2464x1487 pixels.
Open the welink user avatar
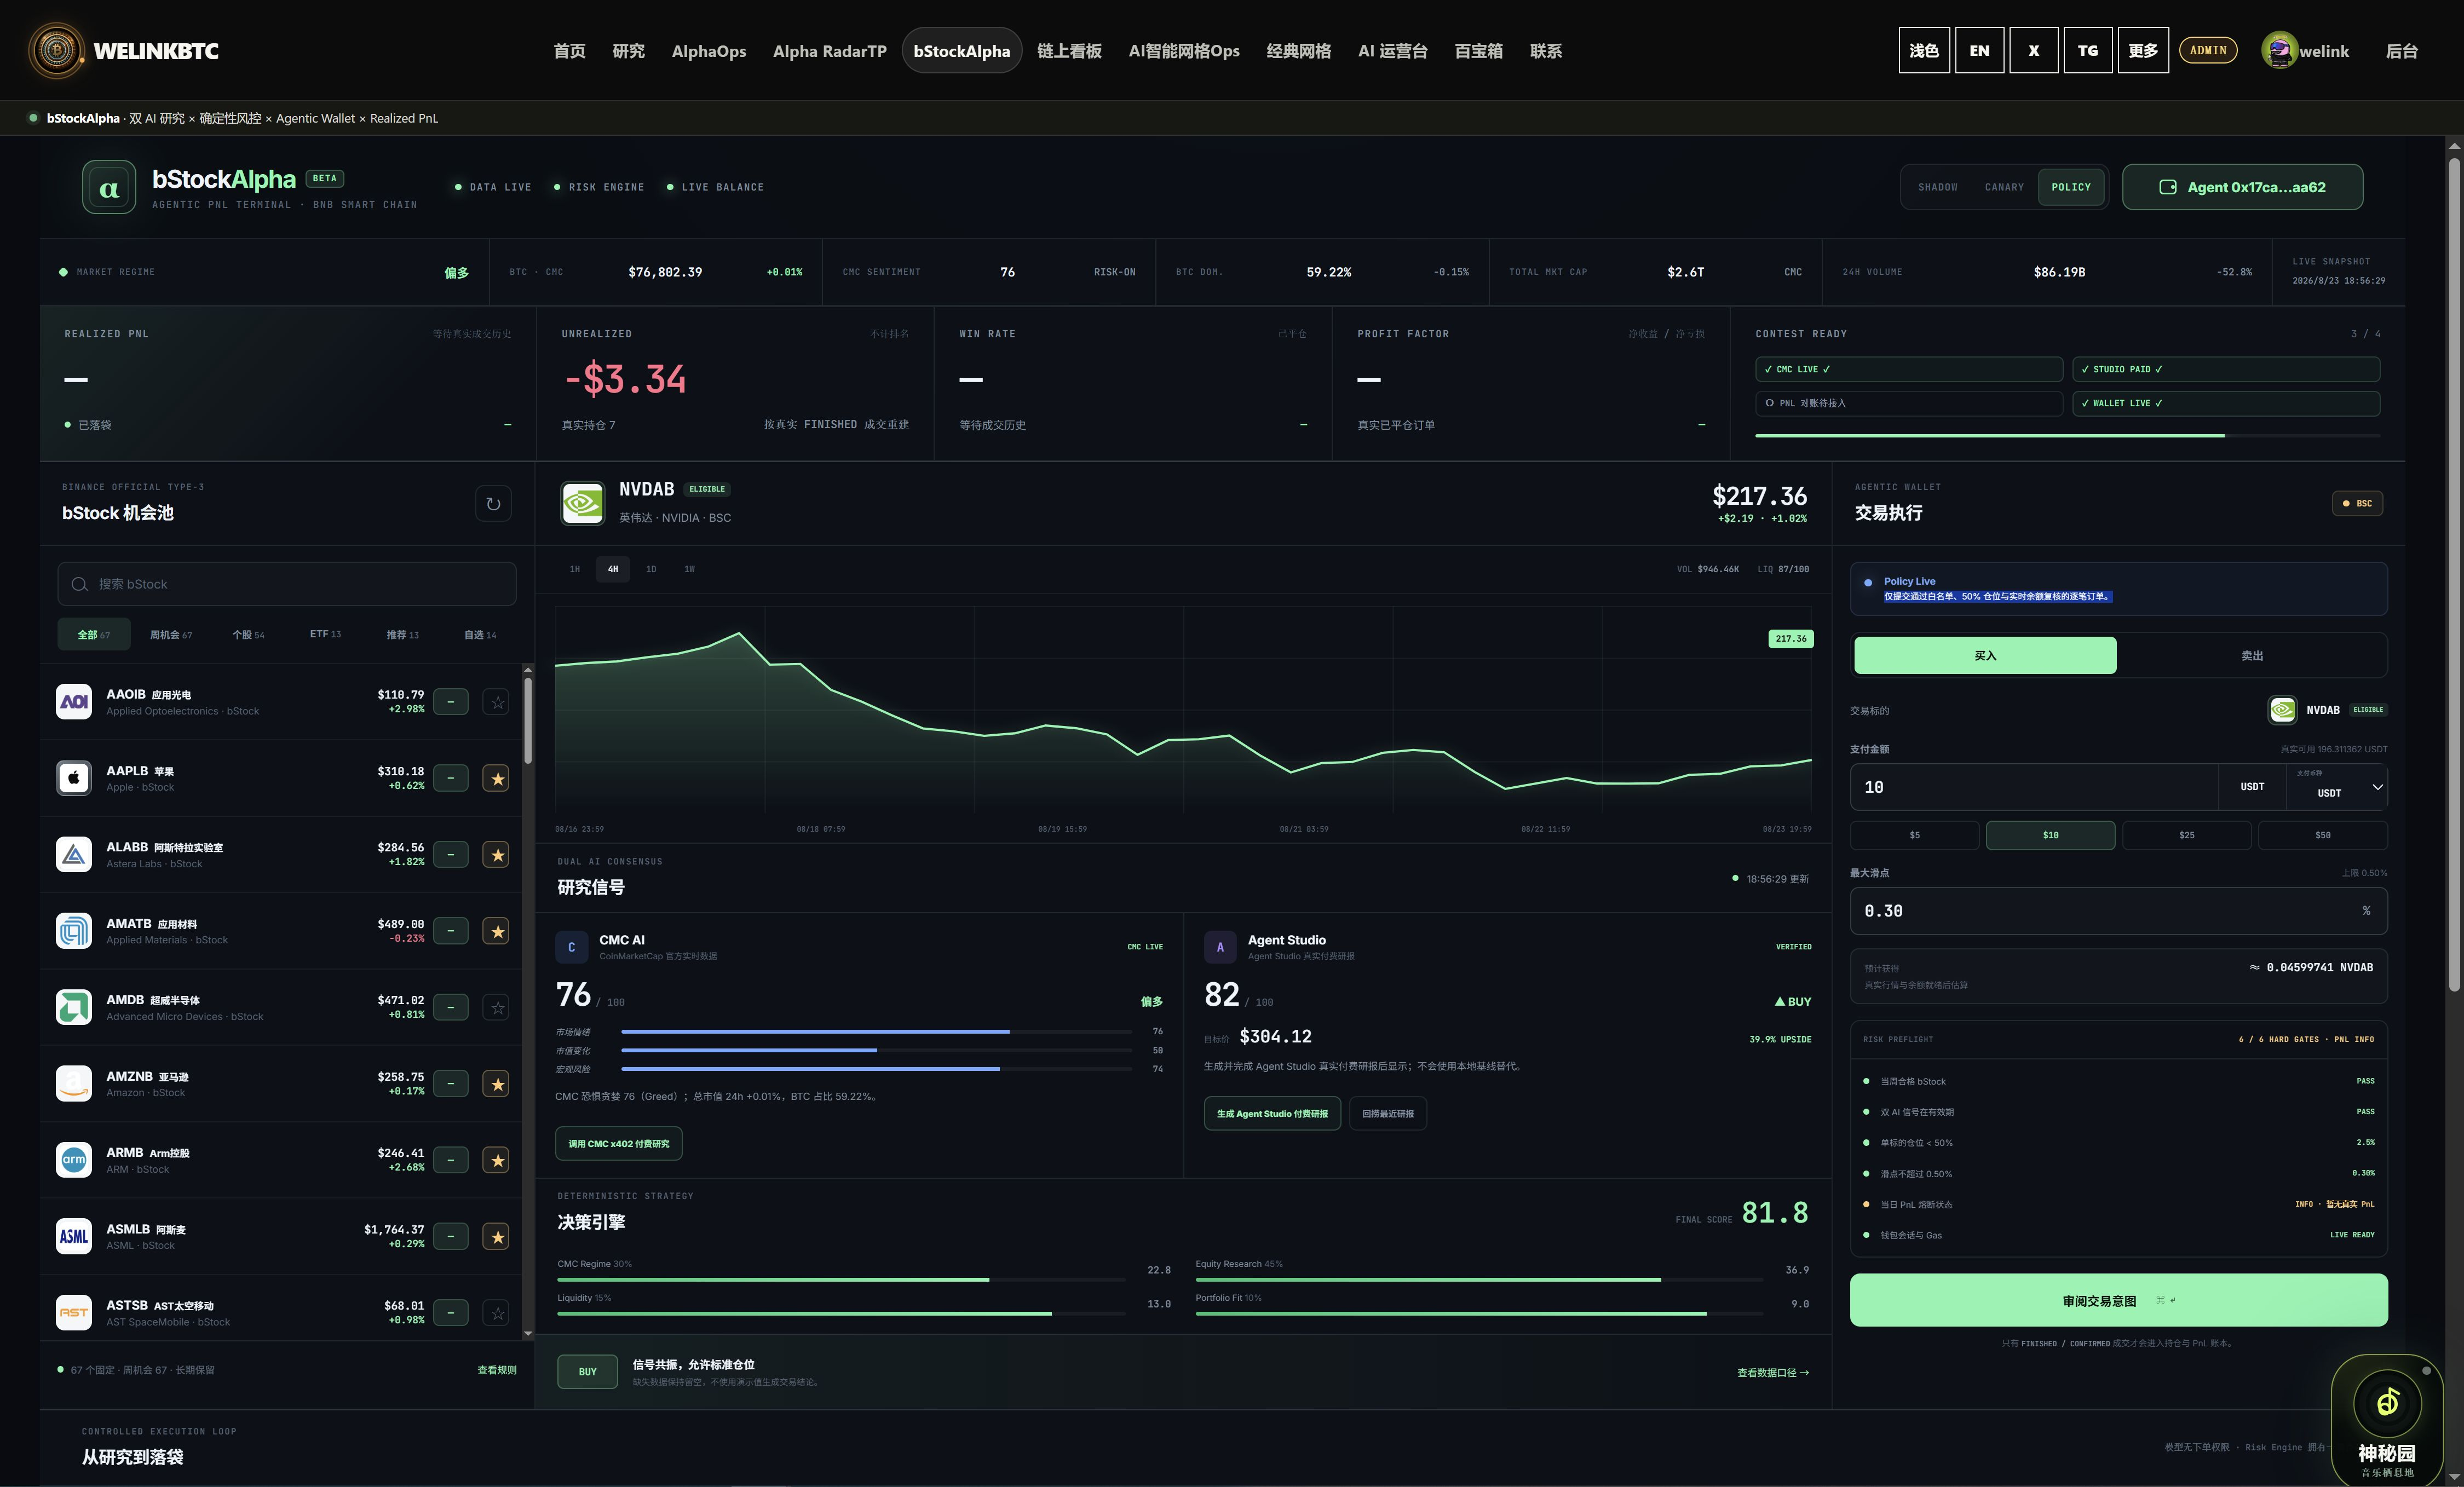tap(2279, 51)
